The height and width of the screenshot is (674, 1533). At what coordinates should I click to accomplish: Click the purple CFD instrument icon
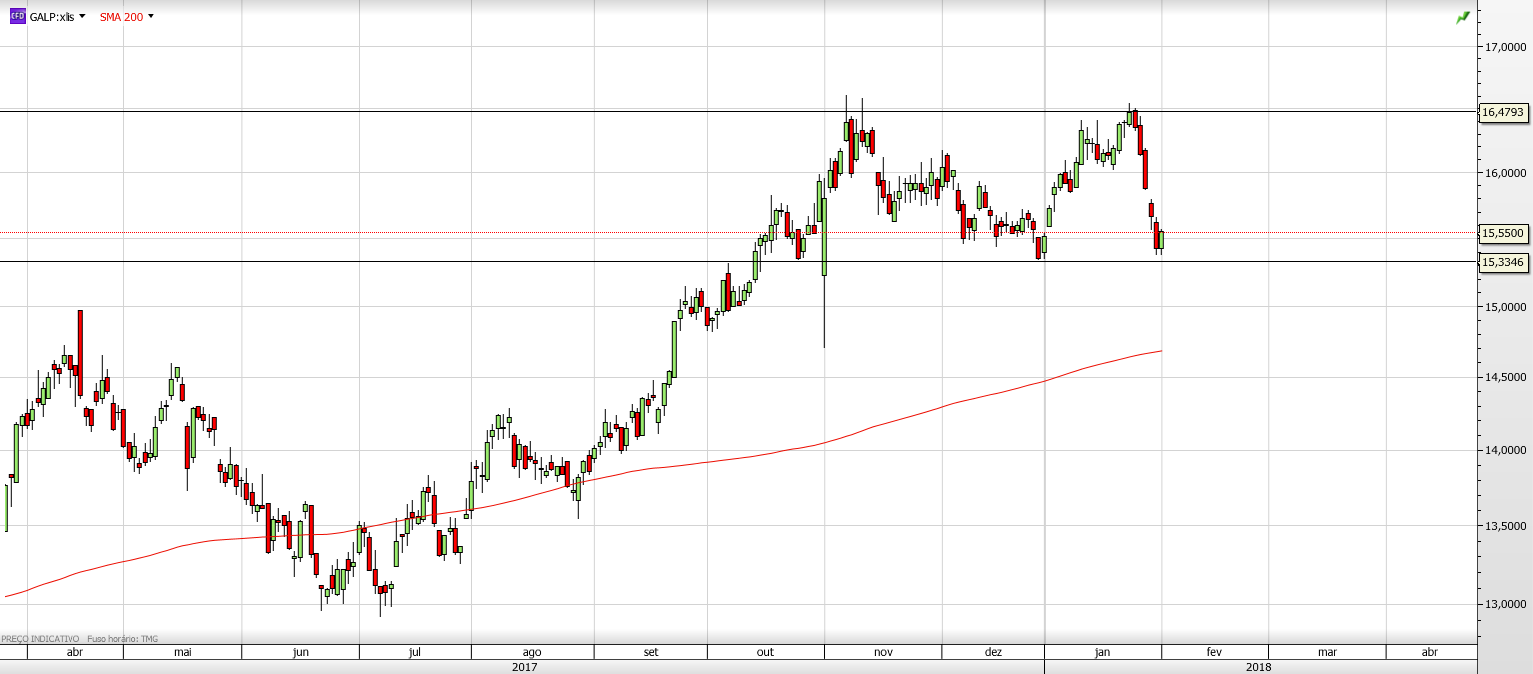[17, 17]
